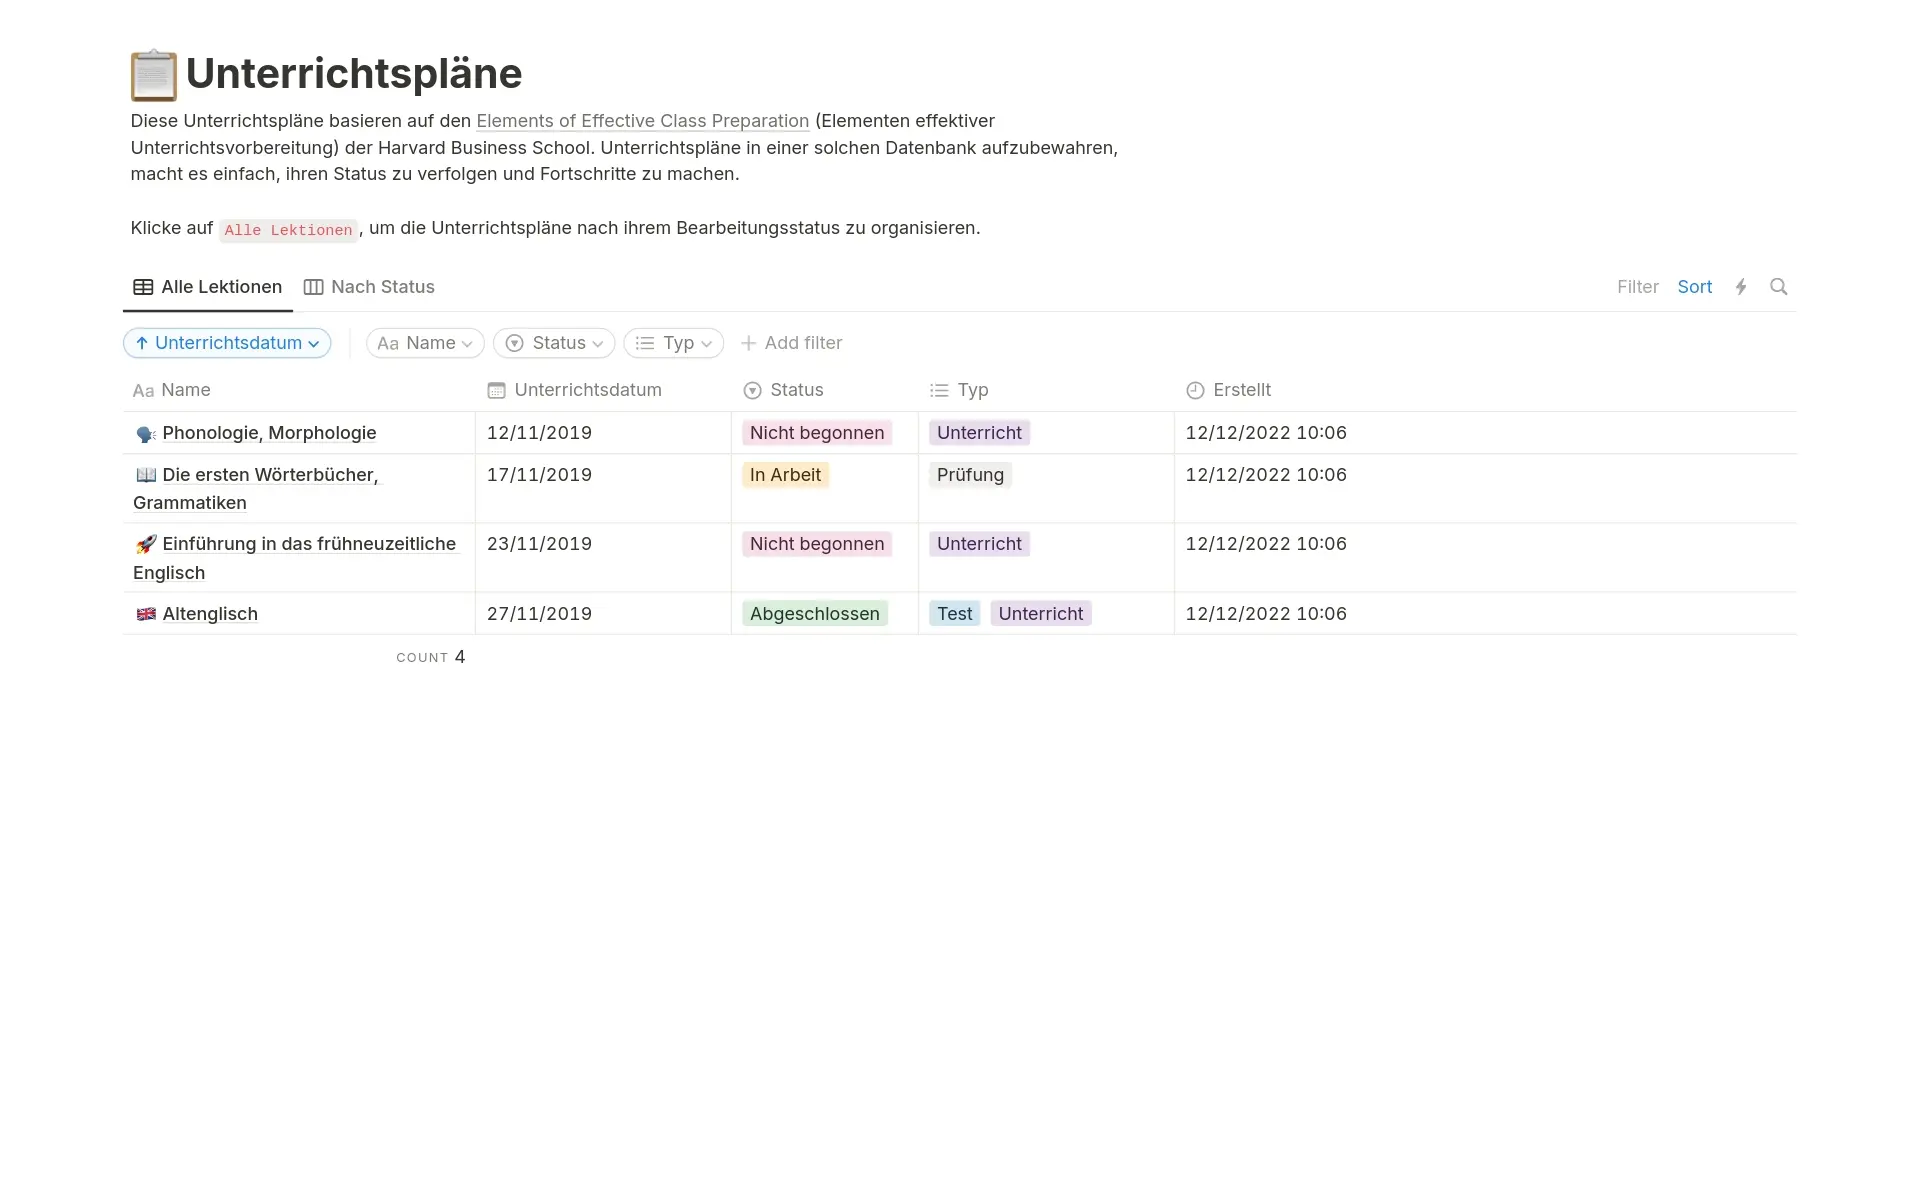Click the list icon in the Typ column header
This screenshot has width=1920, height=1199.
[x=939, y=390]
